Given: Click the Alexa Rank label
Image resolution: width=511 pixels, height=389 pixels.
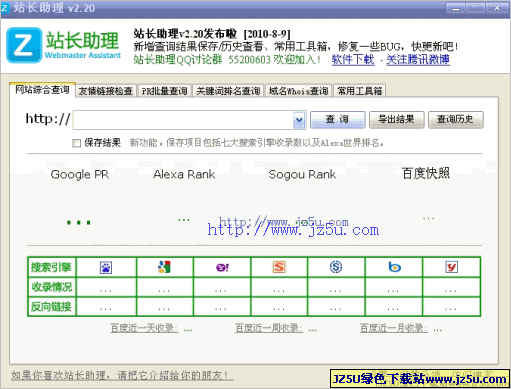Looking at the screenshot, I should click(x=184, y=174).
